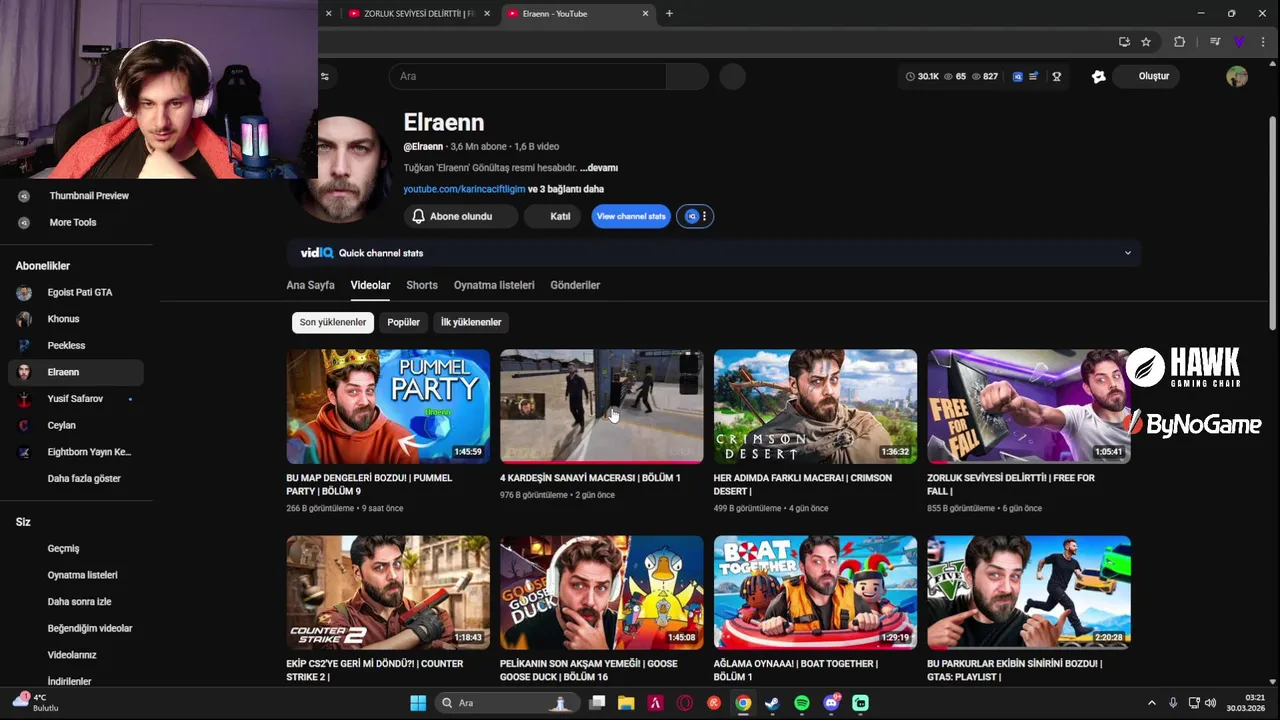Select the Videolar channel tab
The image size is (1280, 720).
click(x=370, y=285)
